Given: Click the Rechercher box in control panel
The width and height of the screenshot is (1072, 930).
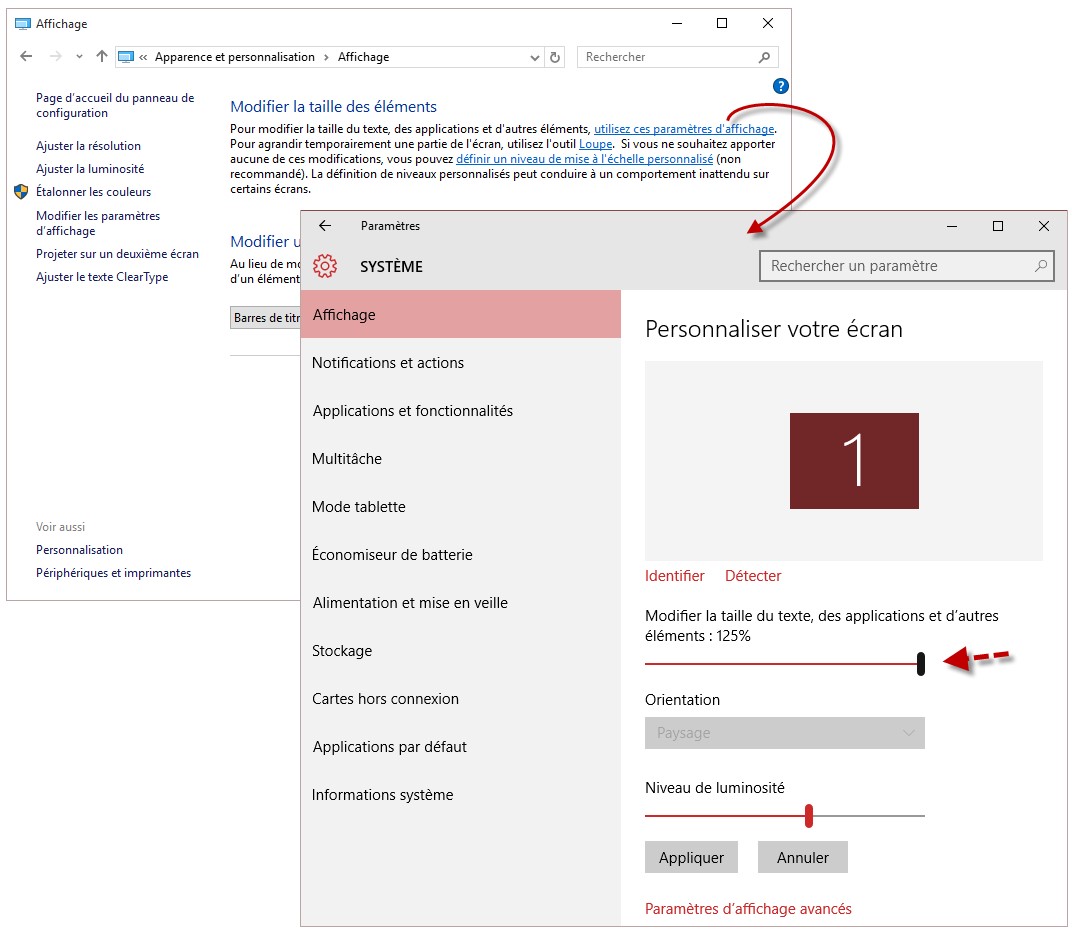Looking at the screenshot, I should click(678, 57).
